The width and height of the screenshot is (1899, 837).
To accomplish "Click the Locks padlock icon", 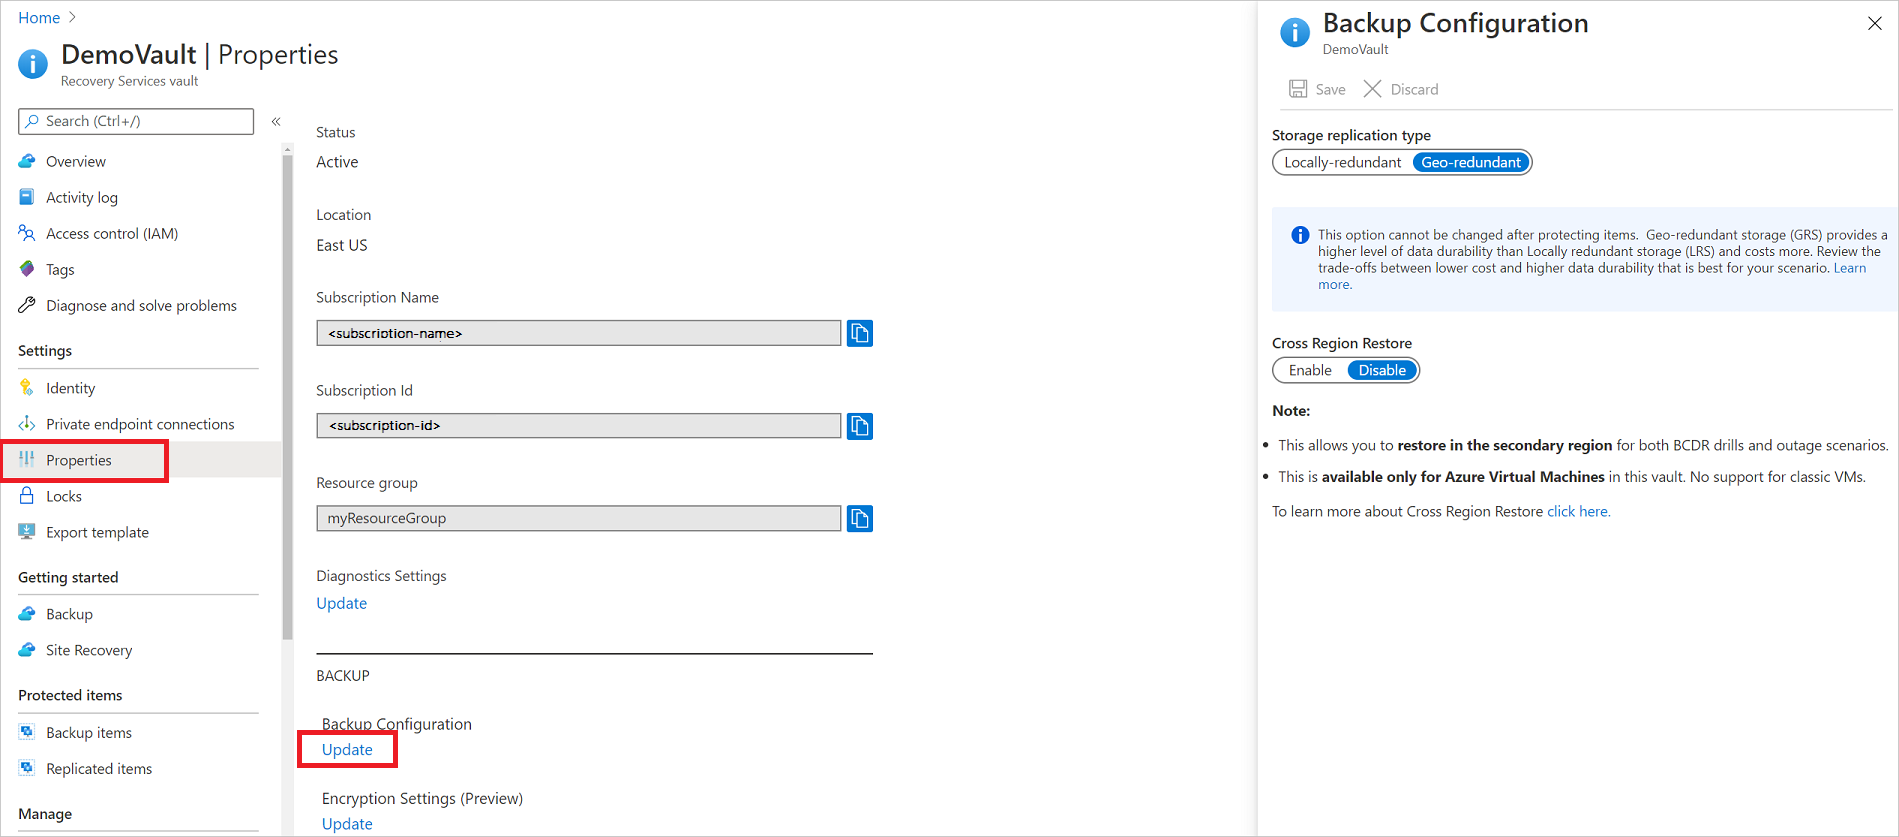I will 27,496.
